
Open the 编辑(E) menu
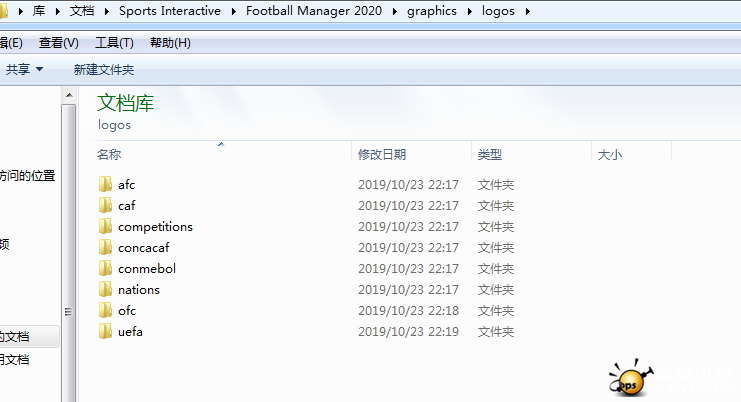point(10,43)
